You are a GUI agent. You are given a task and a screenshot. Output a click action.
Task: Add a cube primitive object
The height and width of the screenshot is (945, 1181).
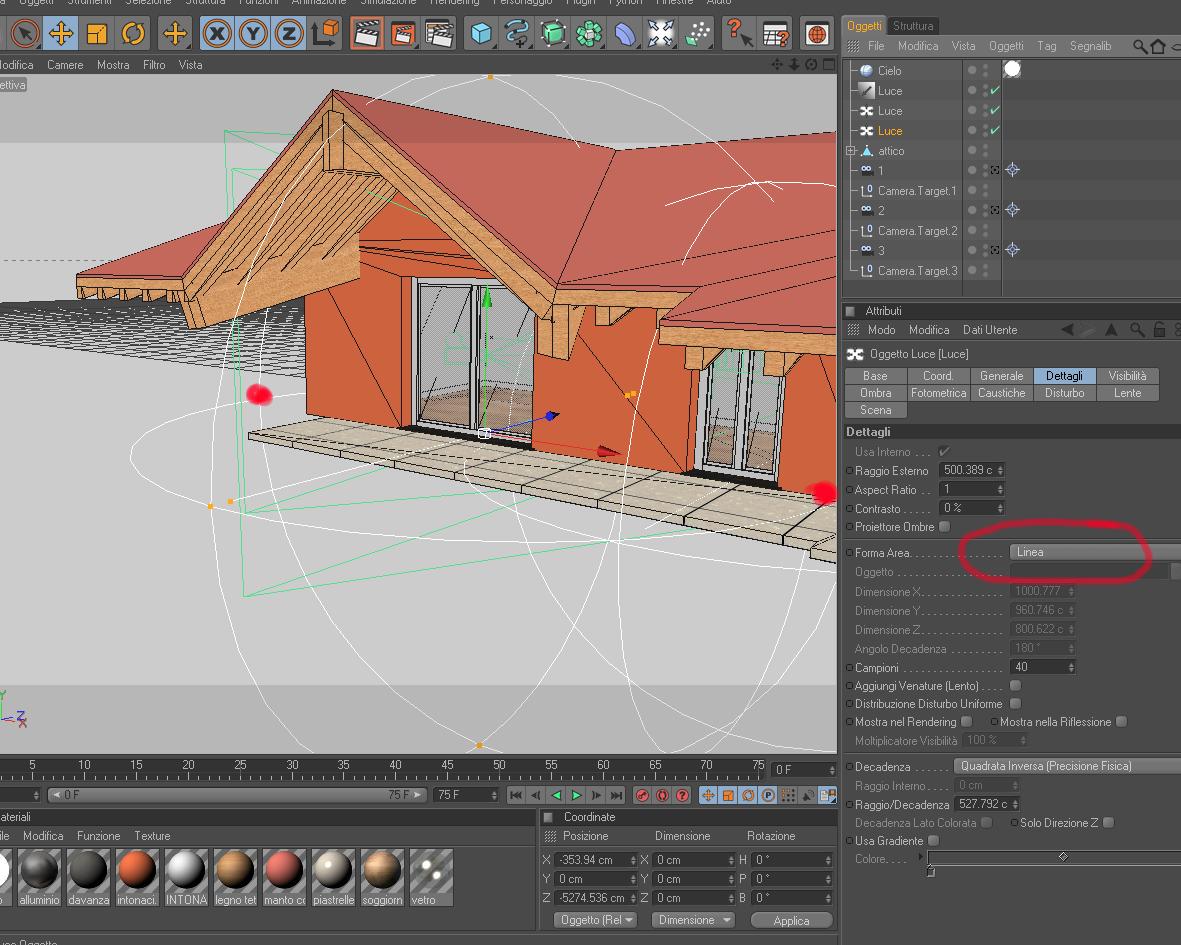482,33
